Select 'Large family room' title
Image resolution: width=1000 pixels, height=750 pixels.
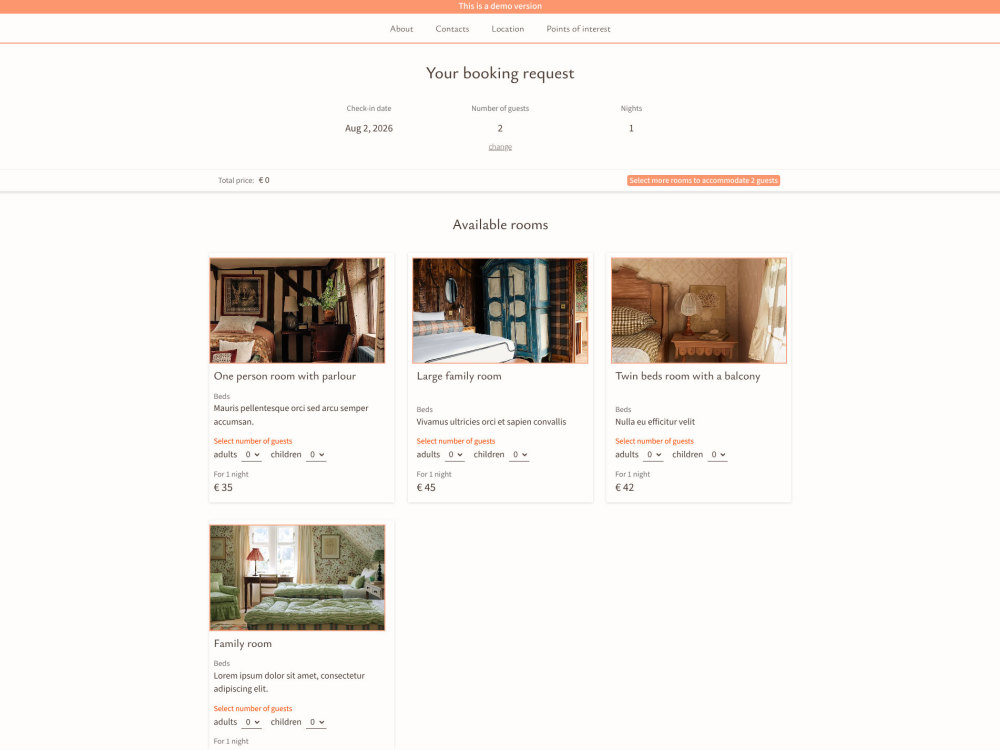coord(459,376)
